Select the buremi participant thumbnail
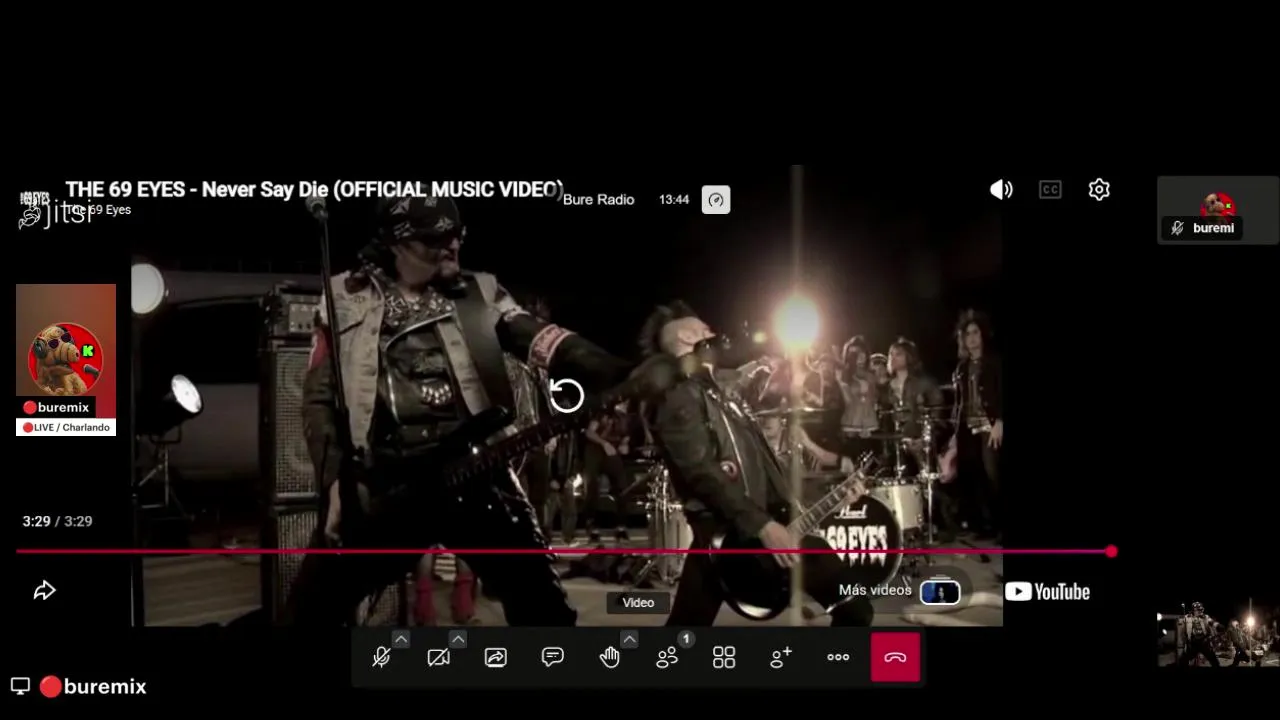The width and height of the screenshot is (1280, 720). tap(1217, 210)
